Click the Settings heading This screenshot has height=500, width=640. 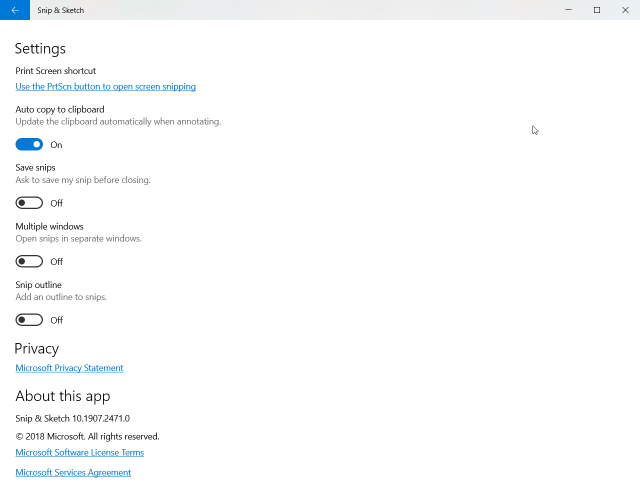[40, 49]
